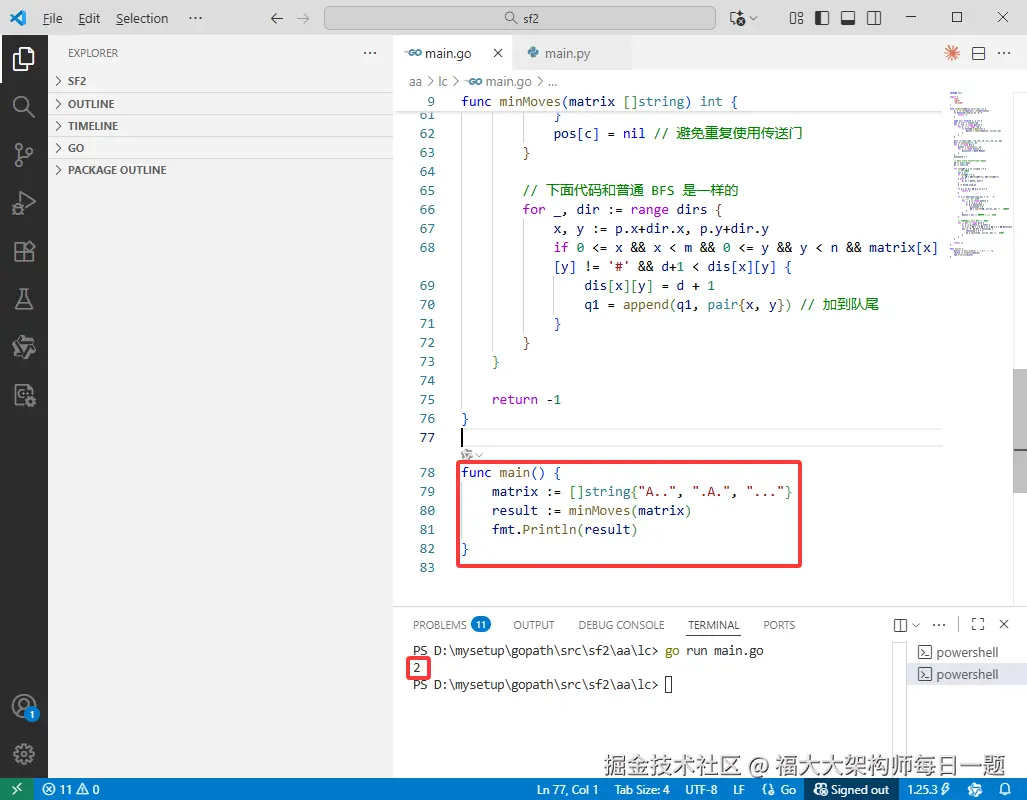Click the code minimap
Screen dimensions: 1027x800
click(979, 176)
